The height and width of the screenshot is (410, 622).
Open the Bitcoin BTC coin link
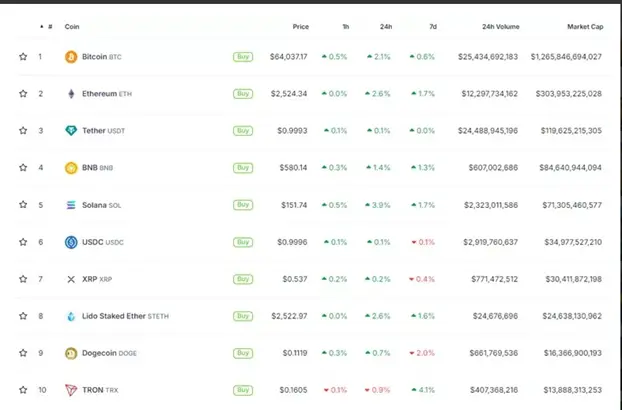coord(102,57)
